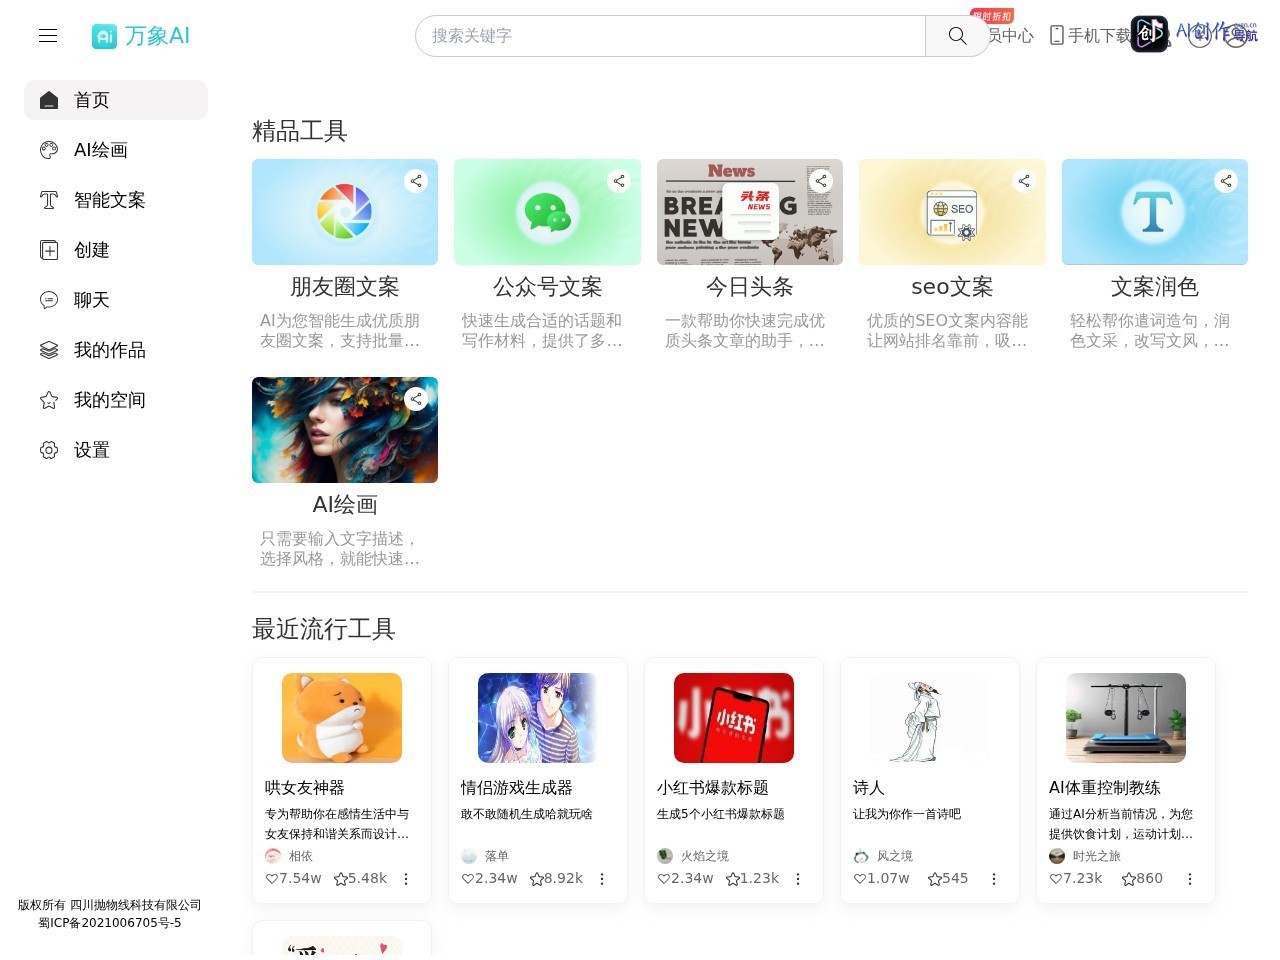The width and height of the screenshot is (1280, 960).
Task: Click author avatar 落单
Action: coord(469,856)
